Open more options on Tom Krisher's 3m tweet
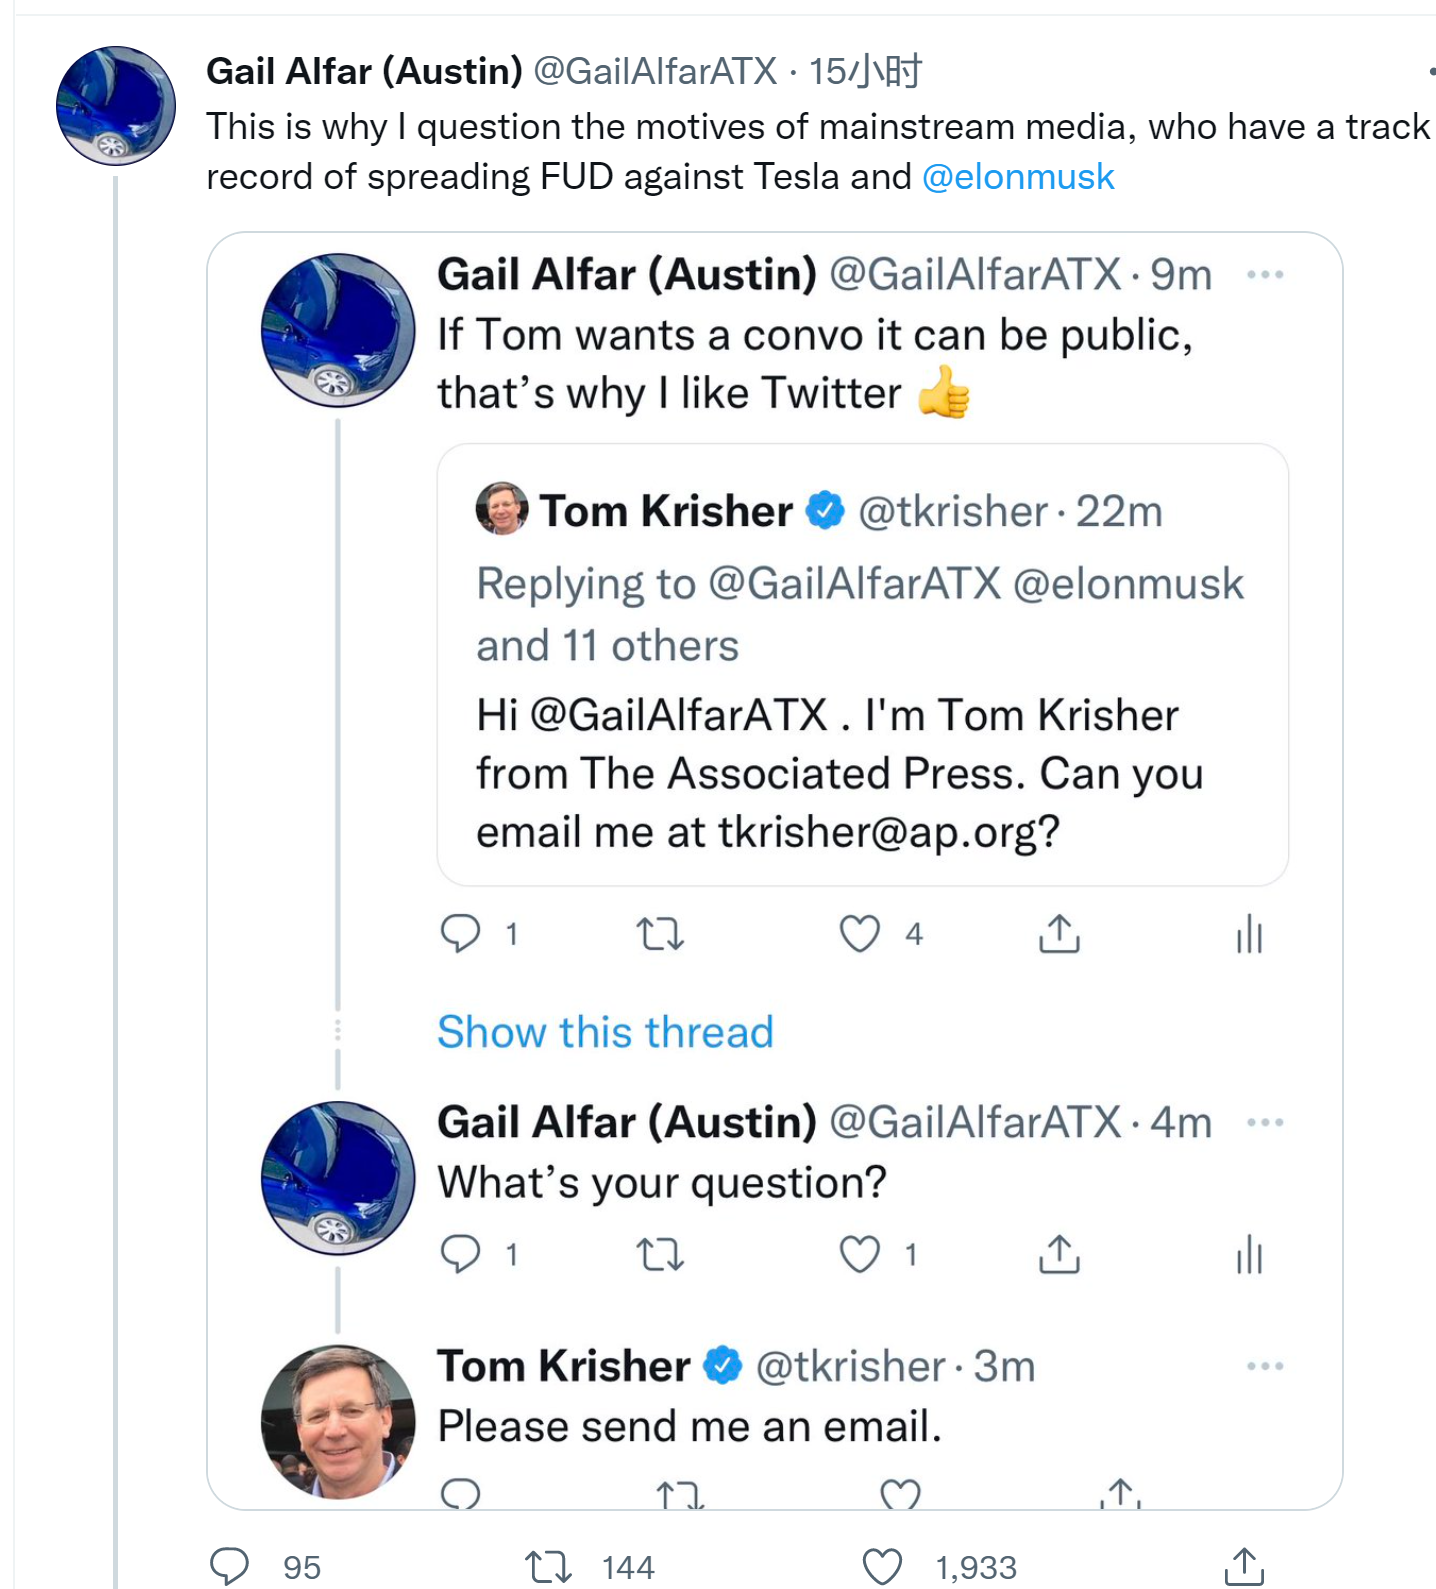The height and width of the screenshot is (1589, 1436). click(1265, 1367)
